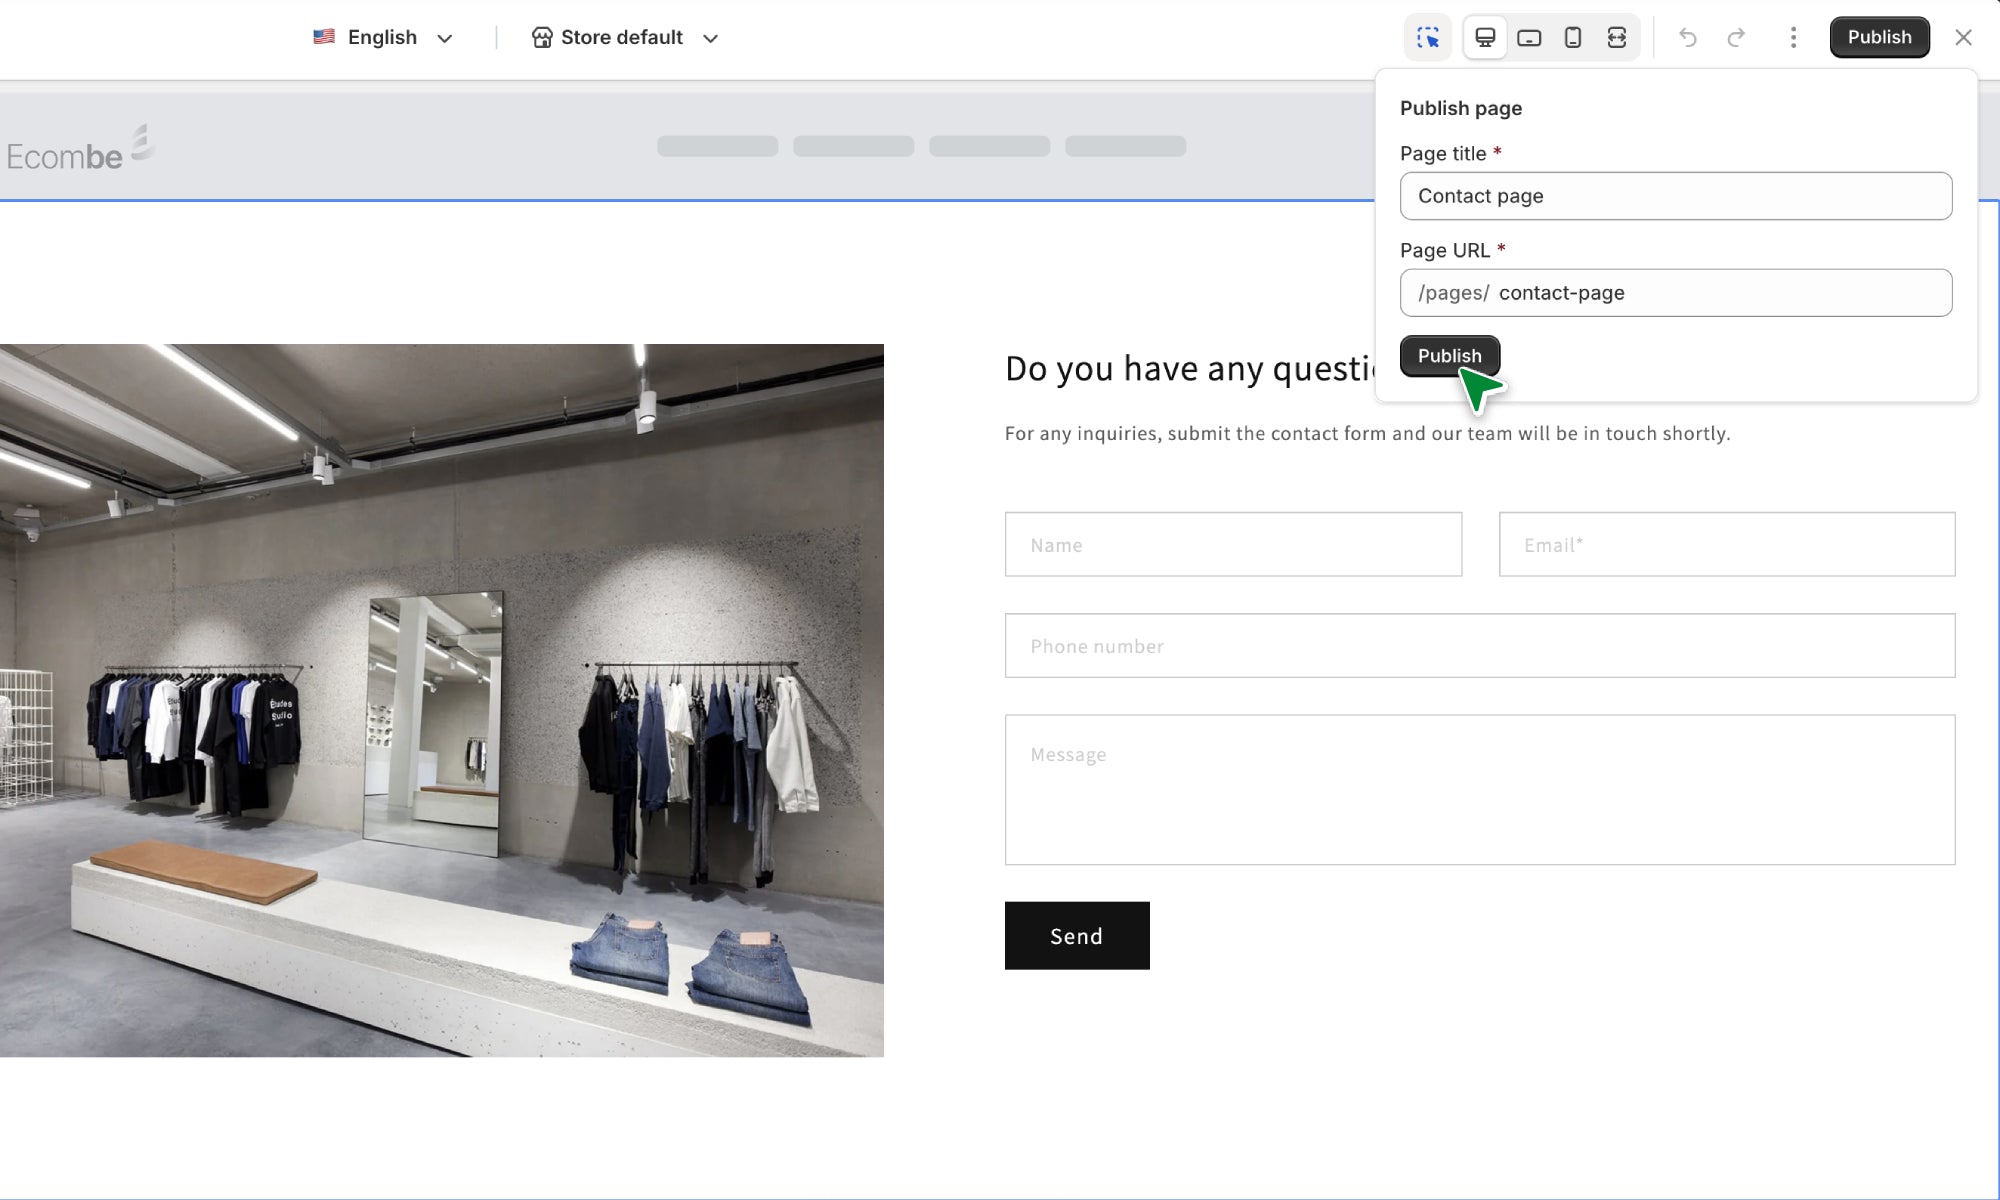Close the editor with the X icon
The image size is (2000, 1200).
coord(1963,38)
